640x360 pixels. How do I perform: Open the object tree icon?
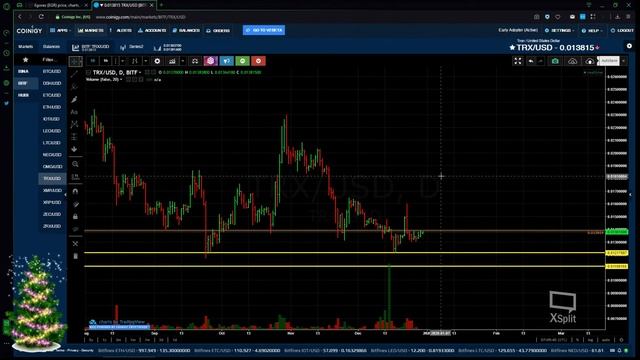[x=75, y=244]
